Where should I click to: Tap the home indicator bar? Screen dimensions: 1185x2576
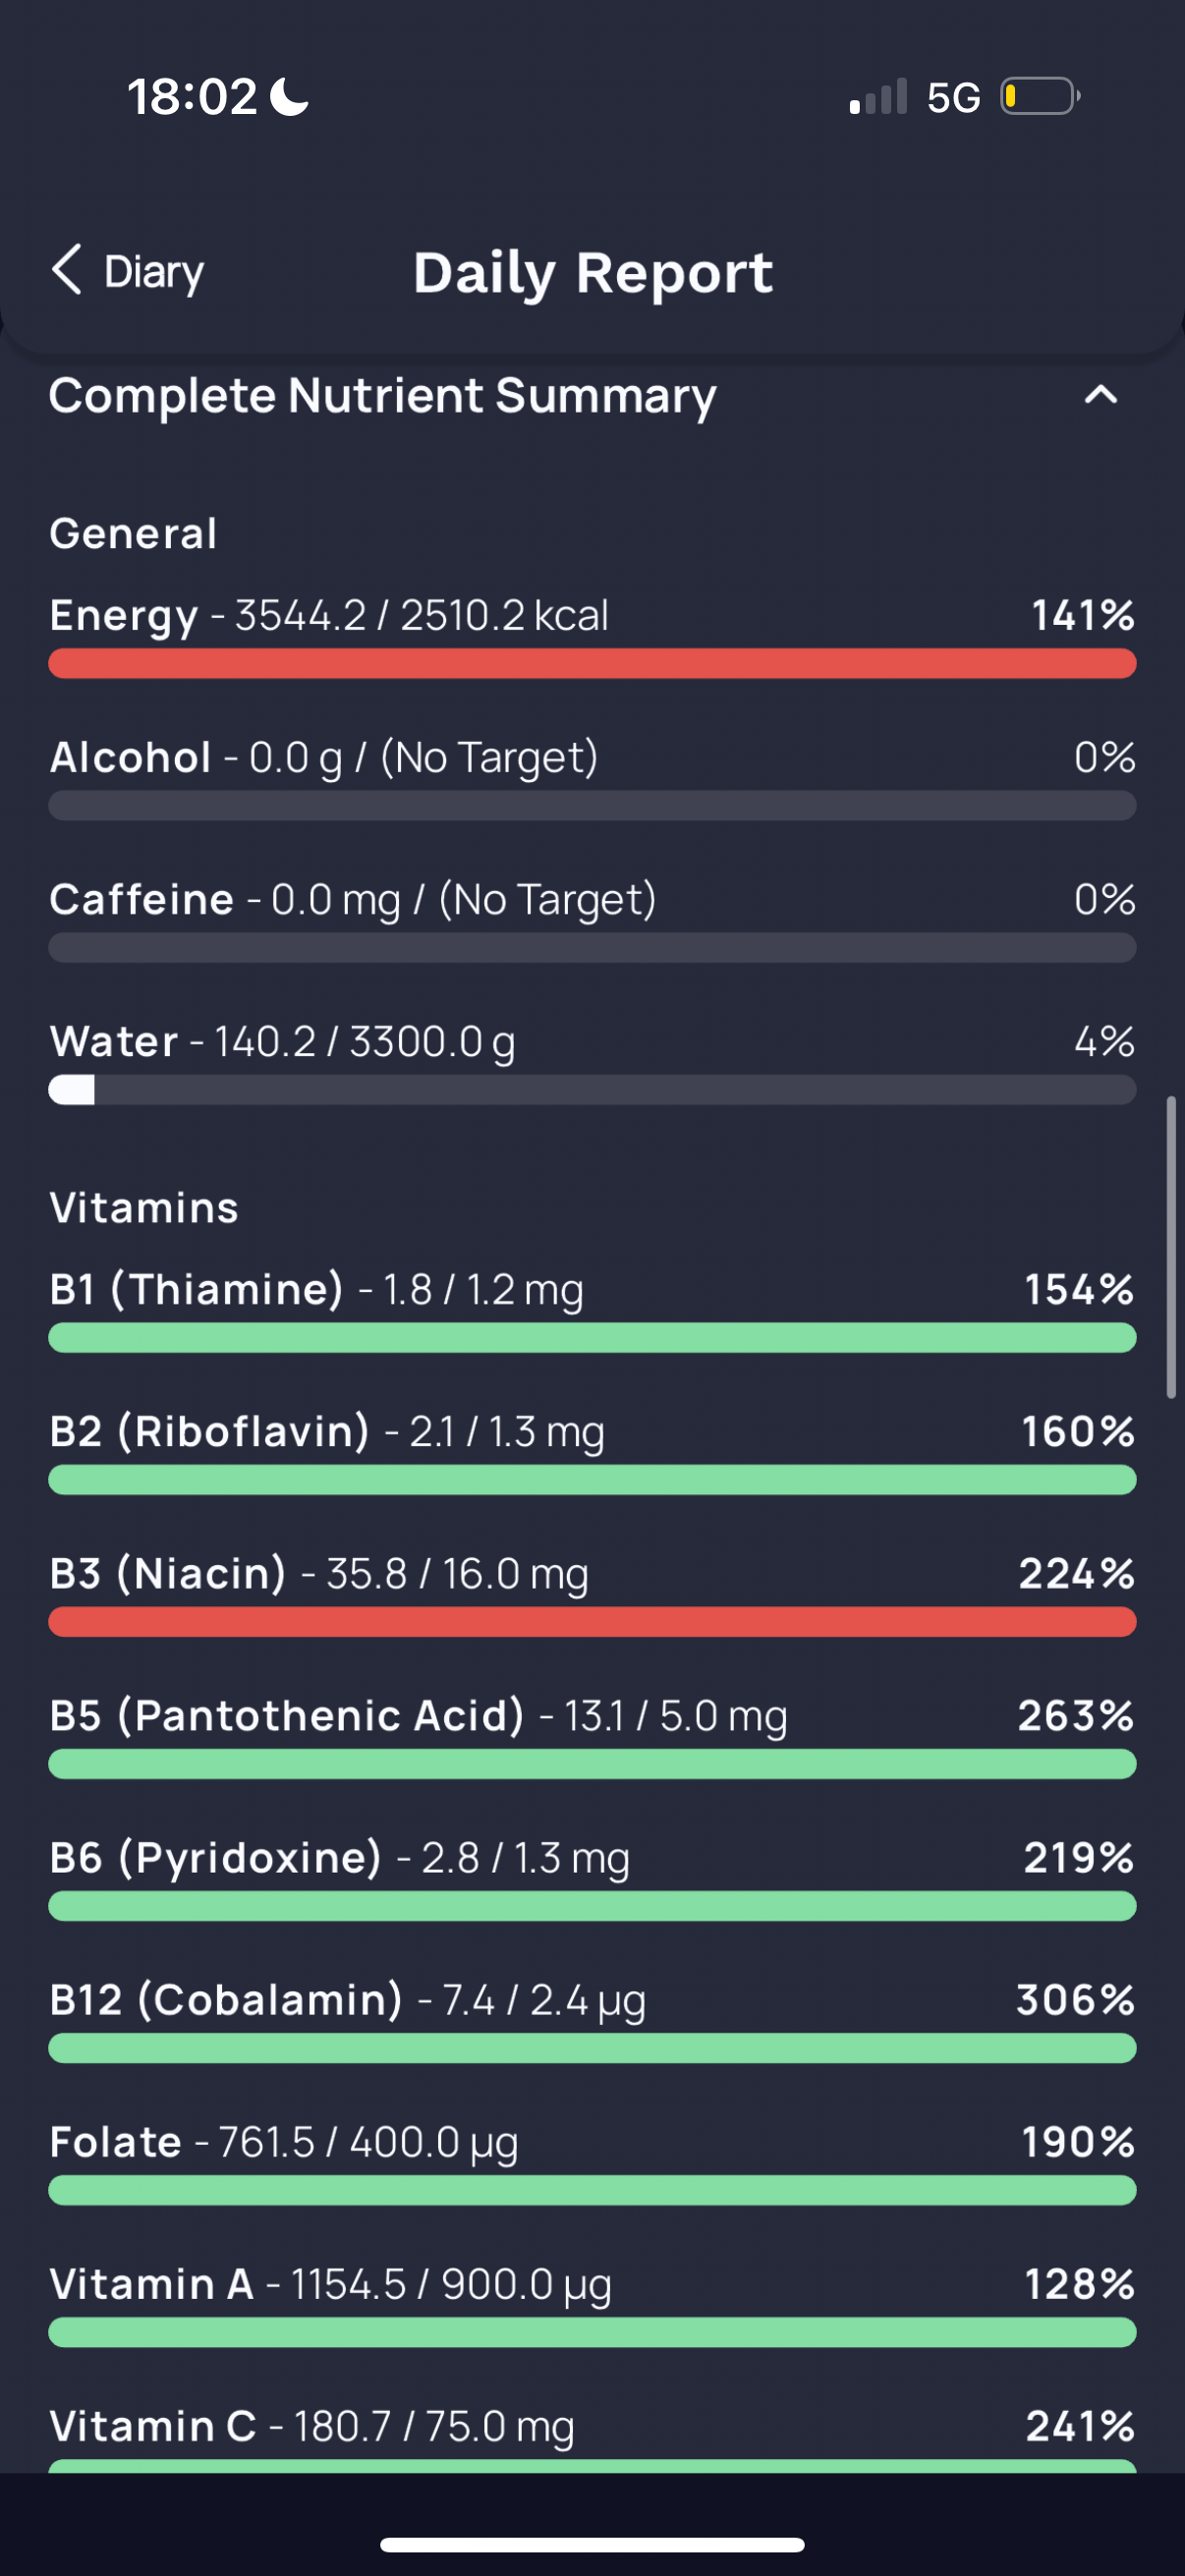point(592,2545)
